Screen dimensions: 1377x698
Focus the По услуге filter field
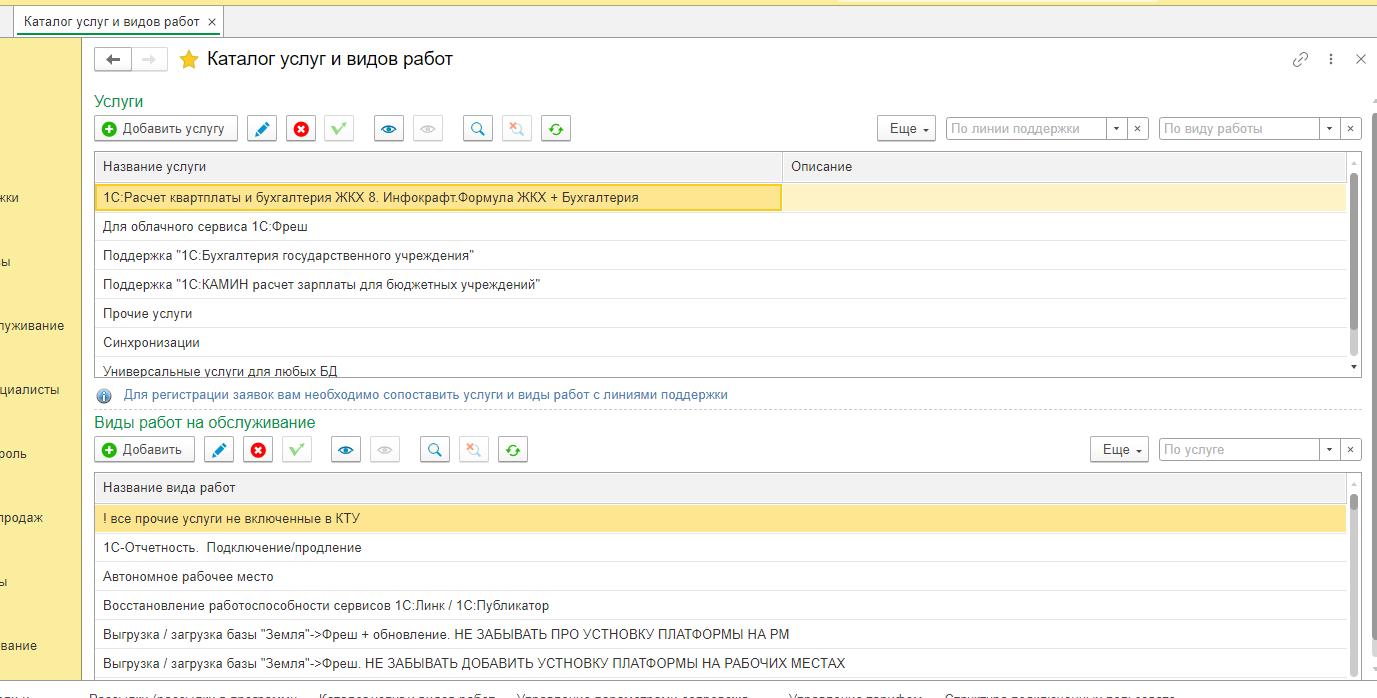pyautogui.click(x=1240, y=450)
